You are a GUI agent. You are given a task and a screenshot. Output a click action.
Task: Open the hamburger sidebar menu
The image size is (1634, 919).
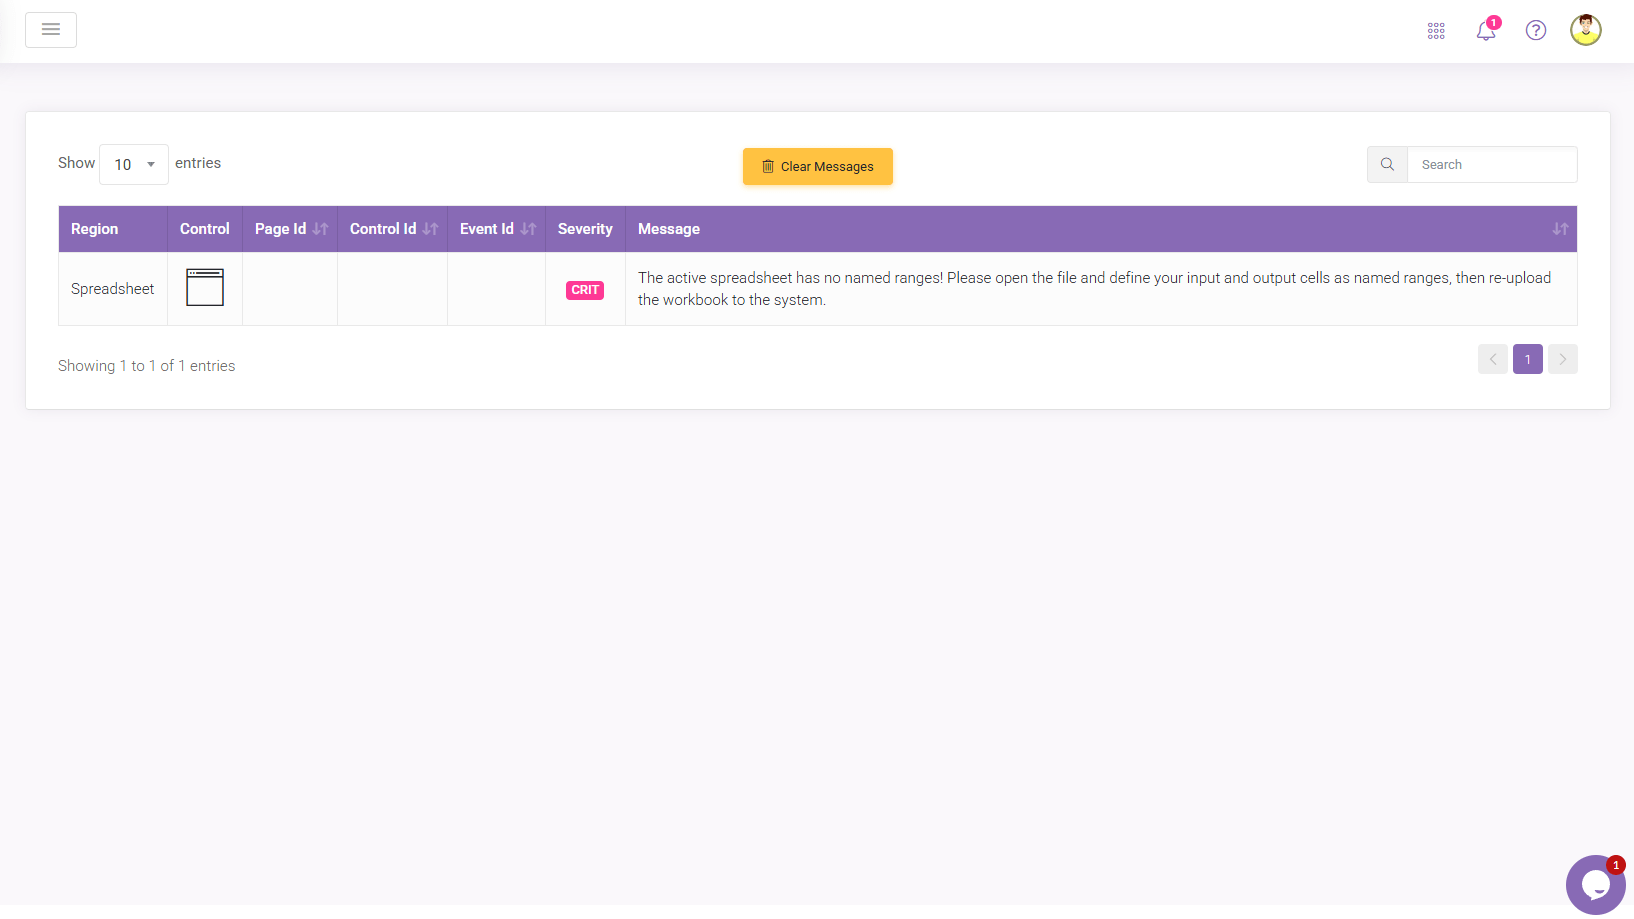[51, 30]
